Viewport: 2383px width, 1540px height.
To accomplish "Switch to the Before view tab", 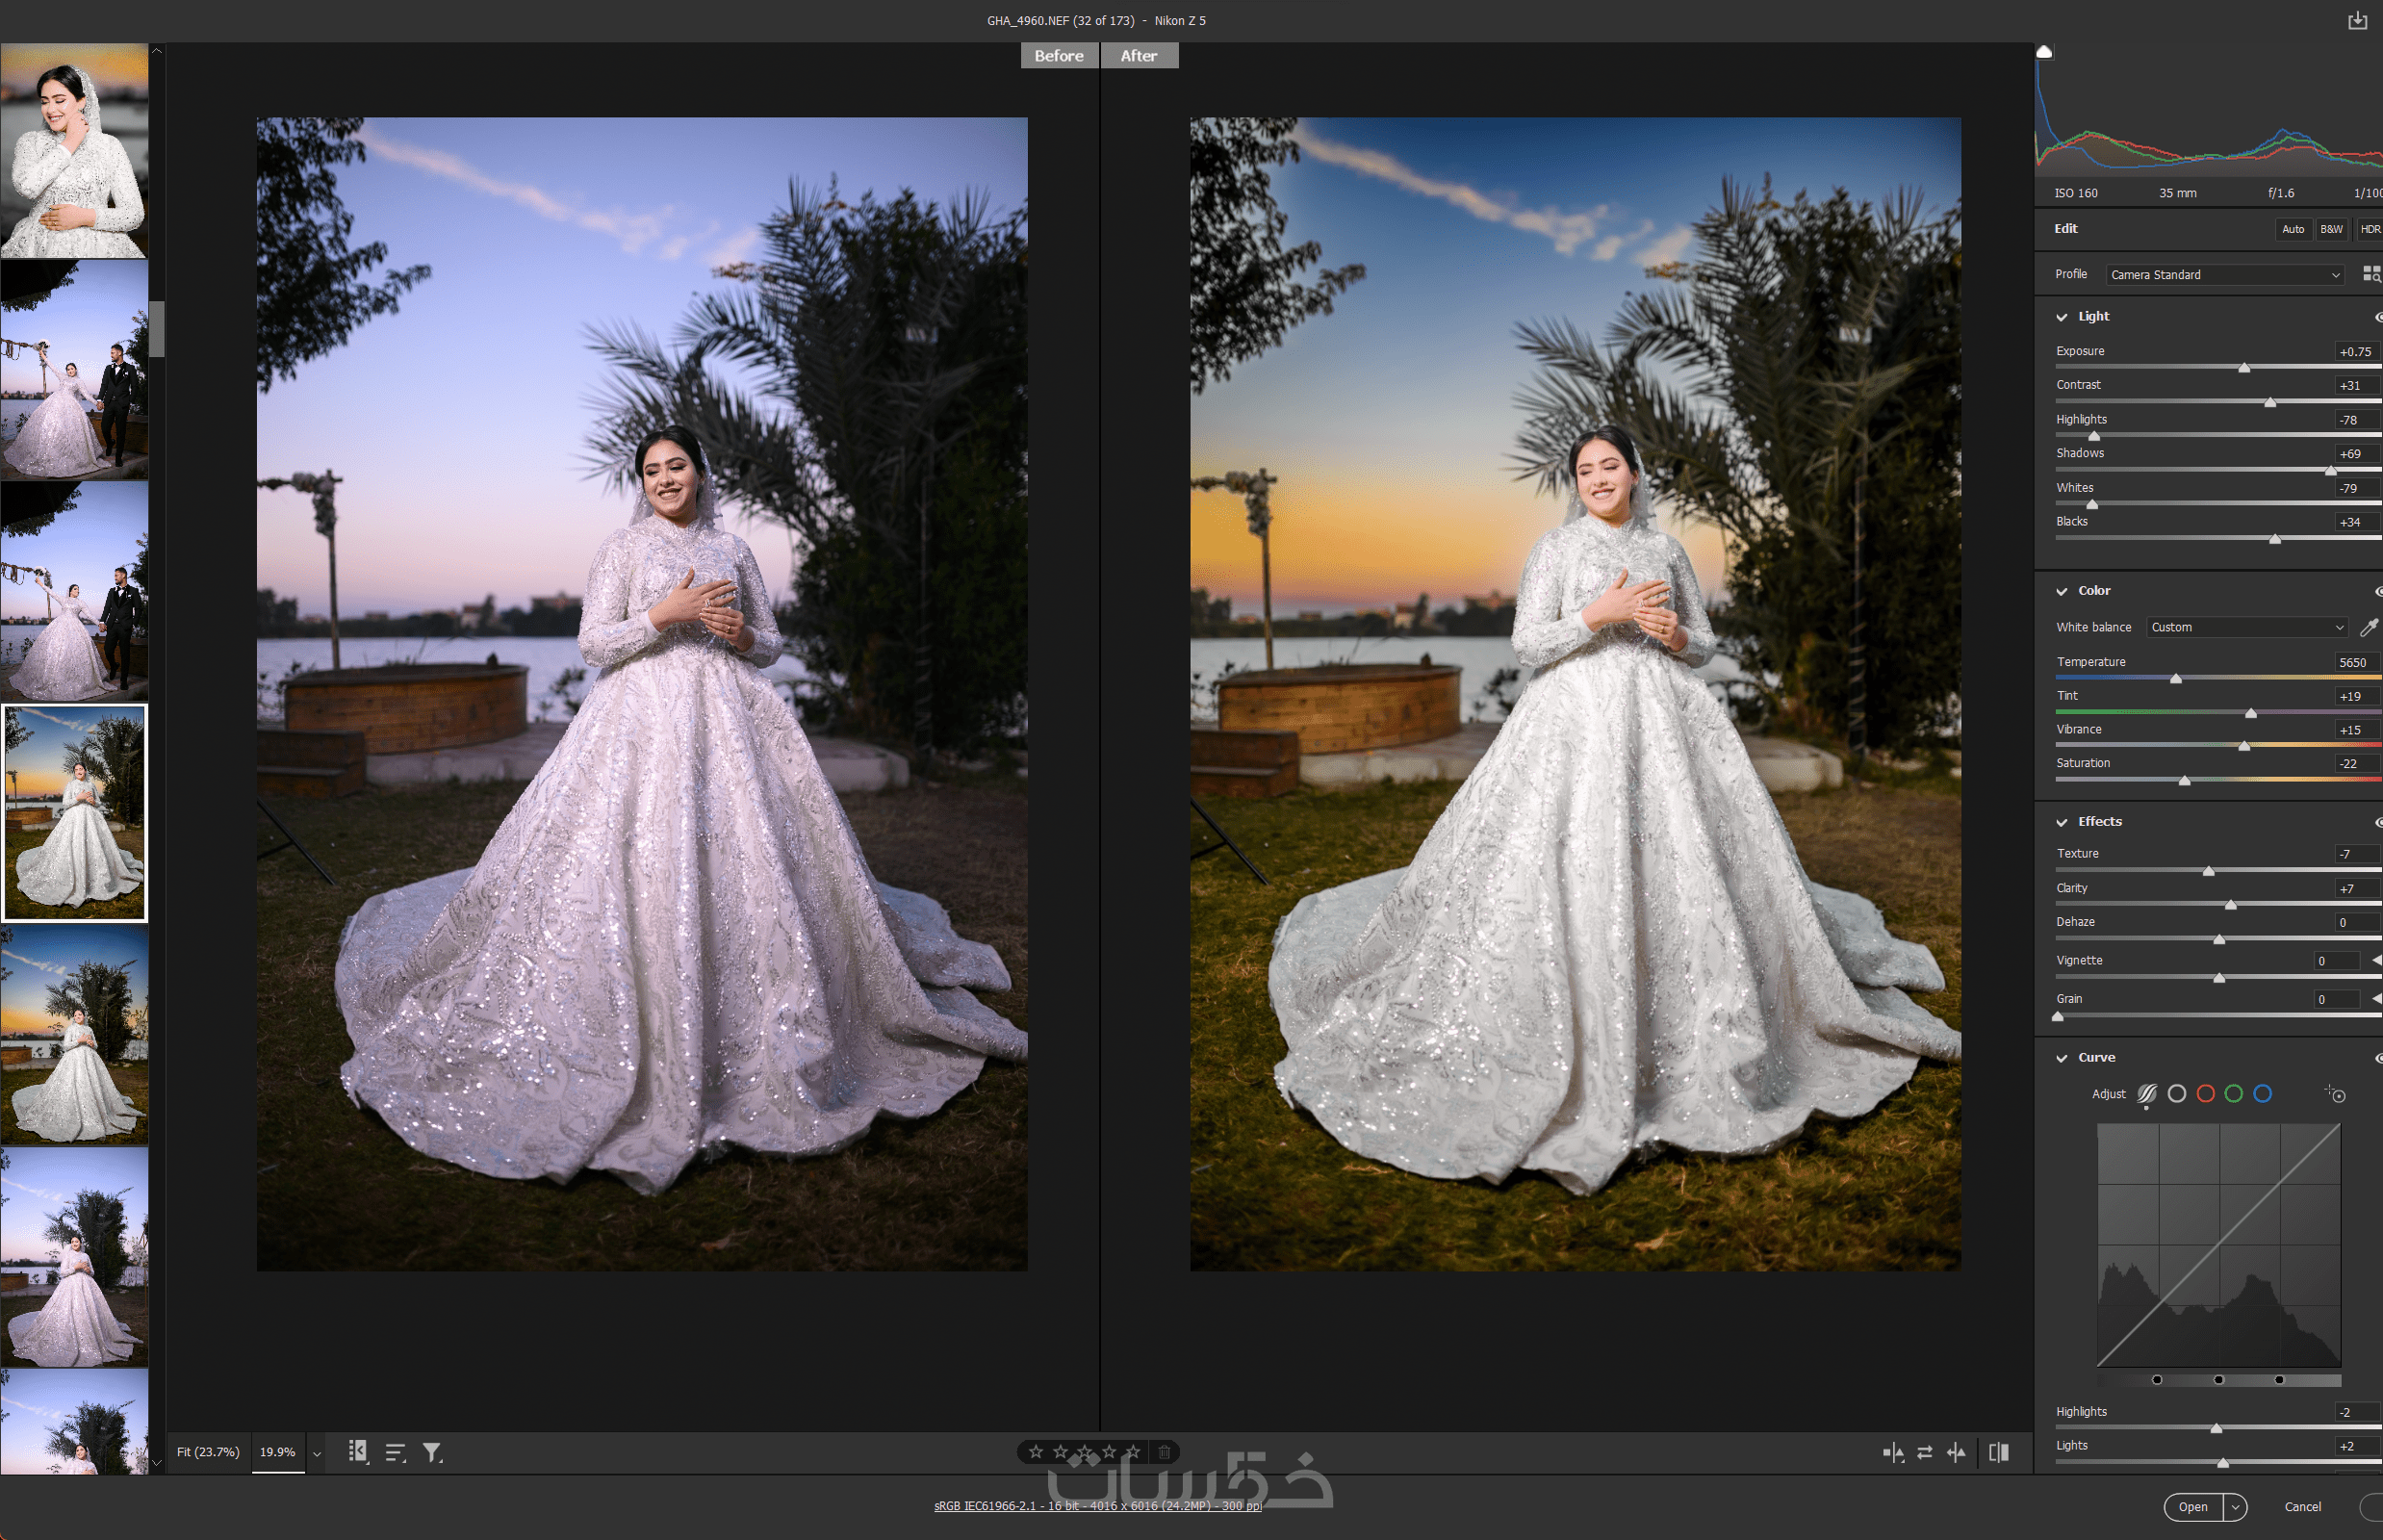I will coord(1058,56).
